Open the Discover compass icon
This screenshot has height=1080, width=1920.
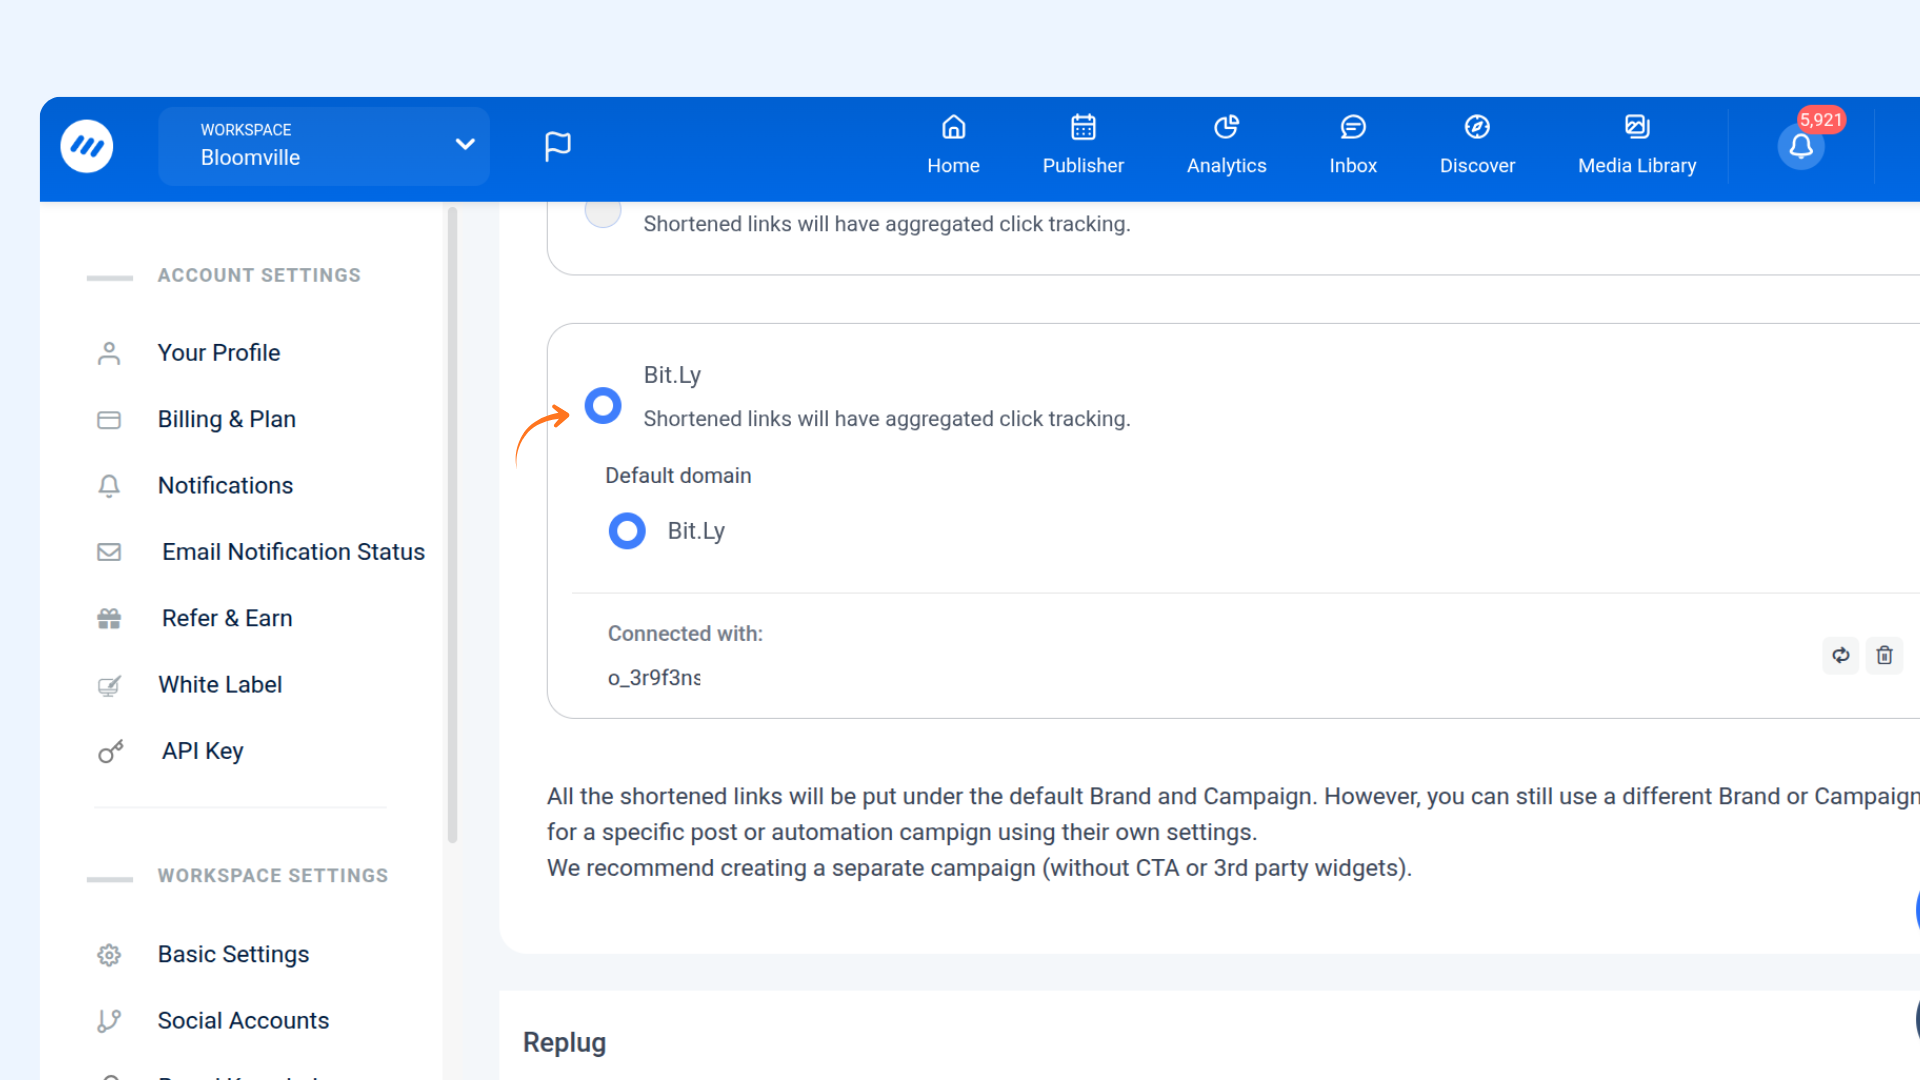(1477, 128)
